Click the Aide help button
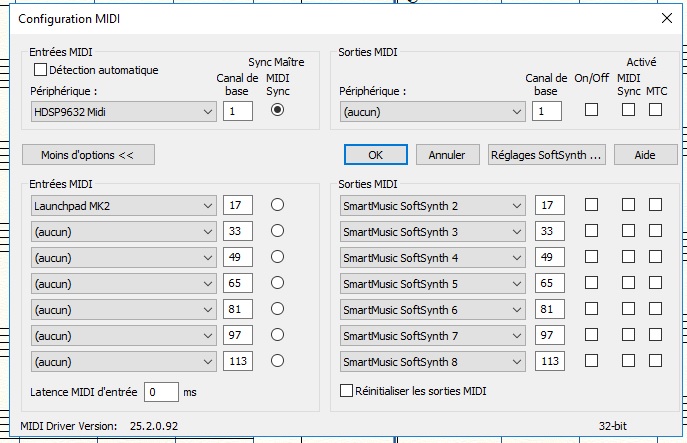687x443 pixels. pos(645,155)
